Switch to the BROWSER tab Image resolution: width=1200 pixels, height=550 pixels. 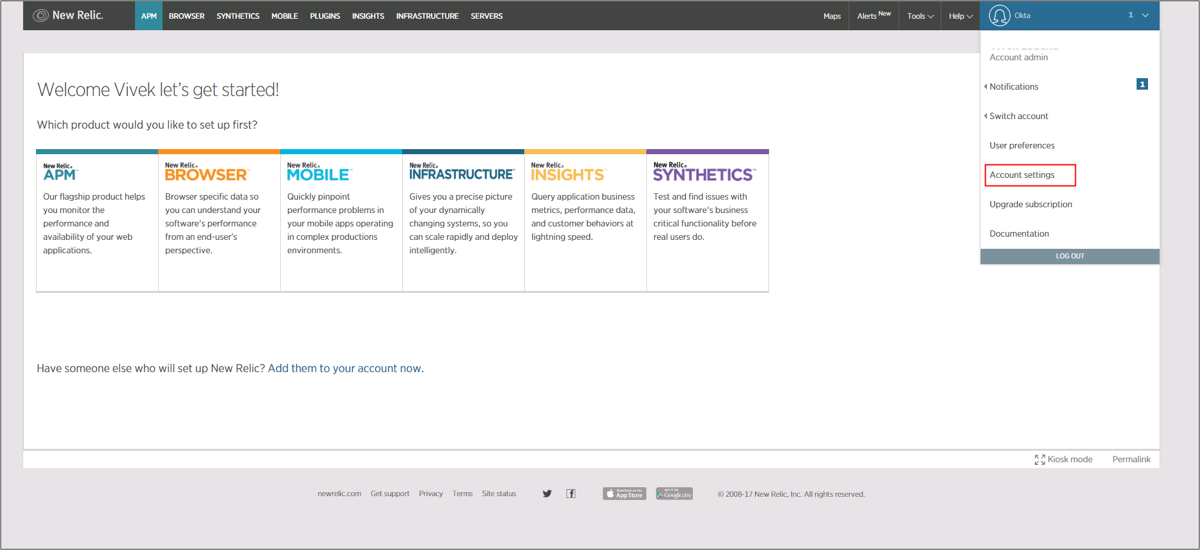186,16
